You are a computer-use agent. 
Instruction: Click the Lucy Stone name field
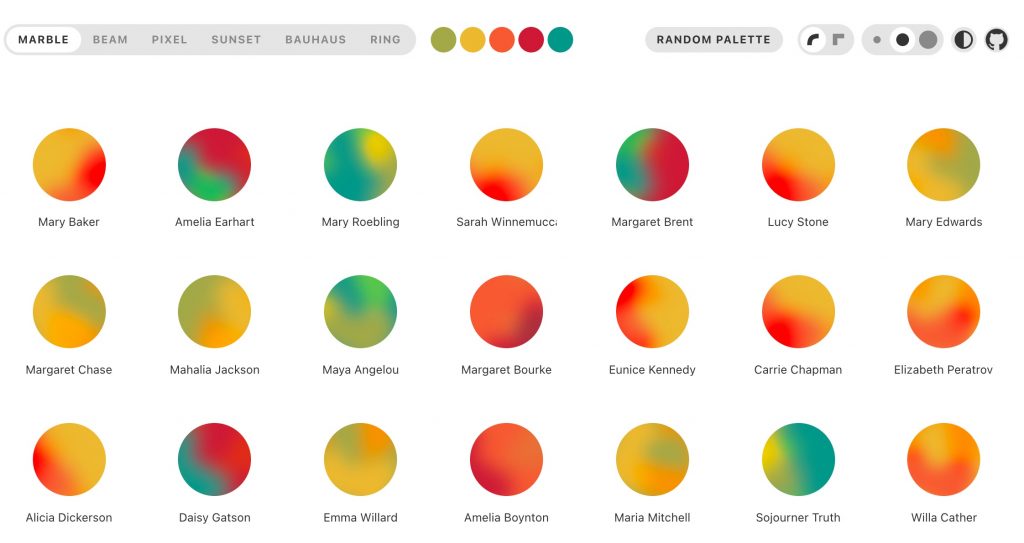798,222
